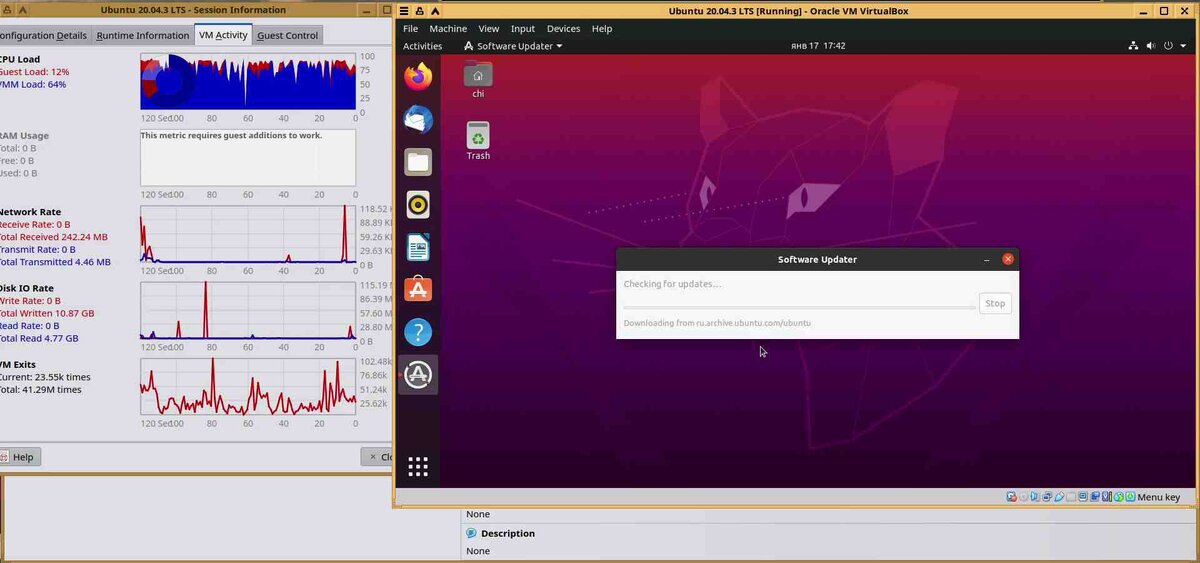Open Firefox from the Ubuntu dock

point(418,76)
